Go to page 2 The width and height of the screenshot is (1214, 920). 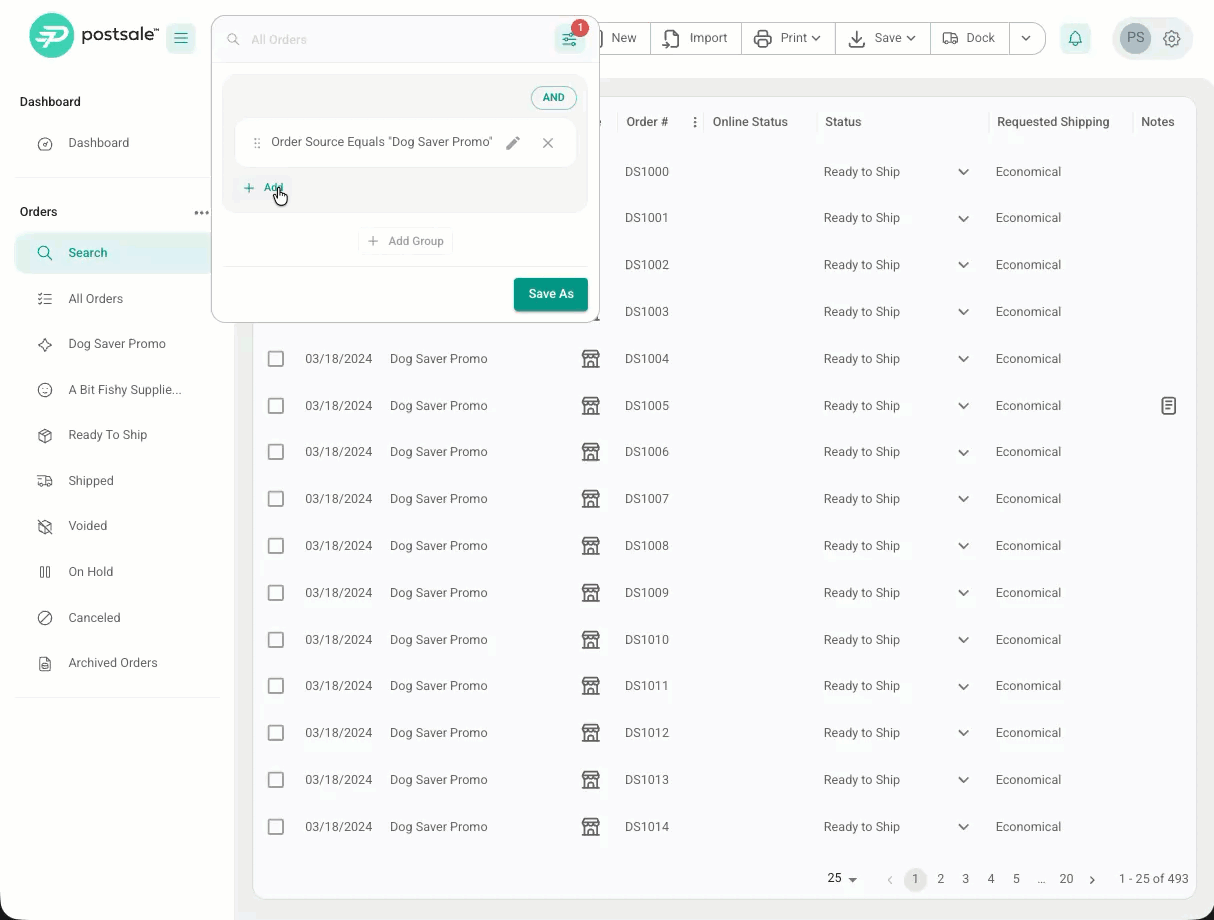[x=940, y=879]
